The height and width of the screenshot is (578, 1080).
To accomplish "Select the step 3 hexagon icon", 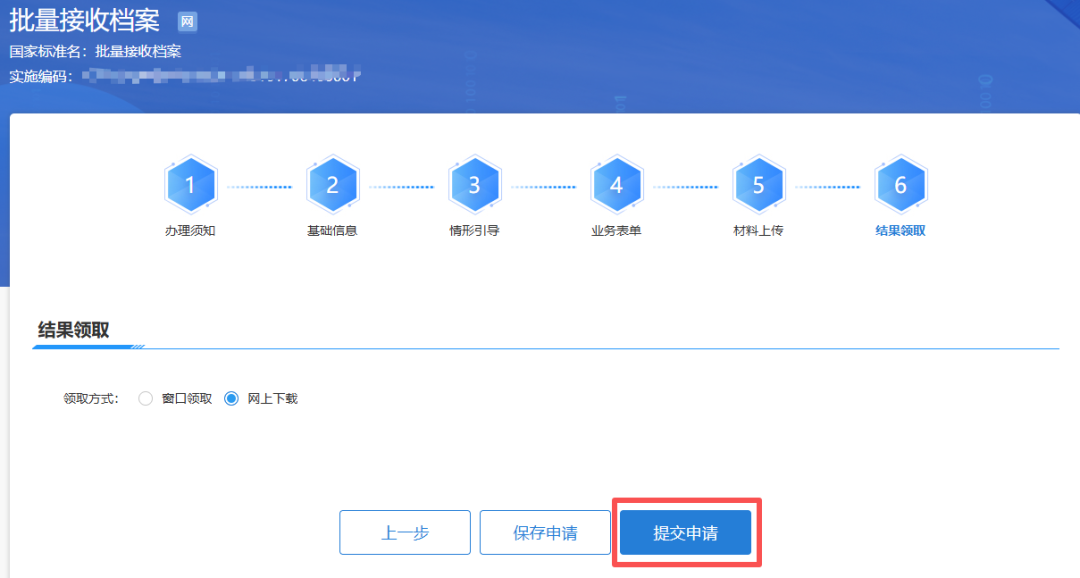I will [x=474, y=185].
